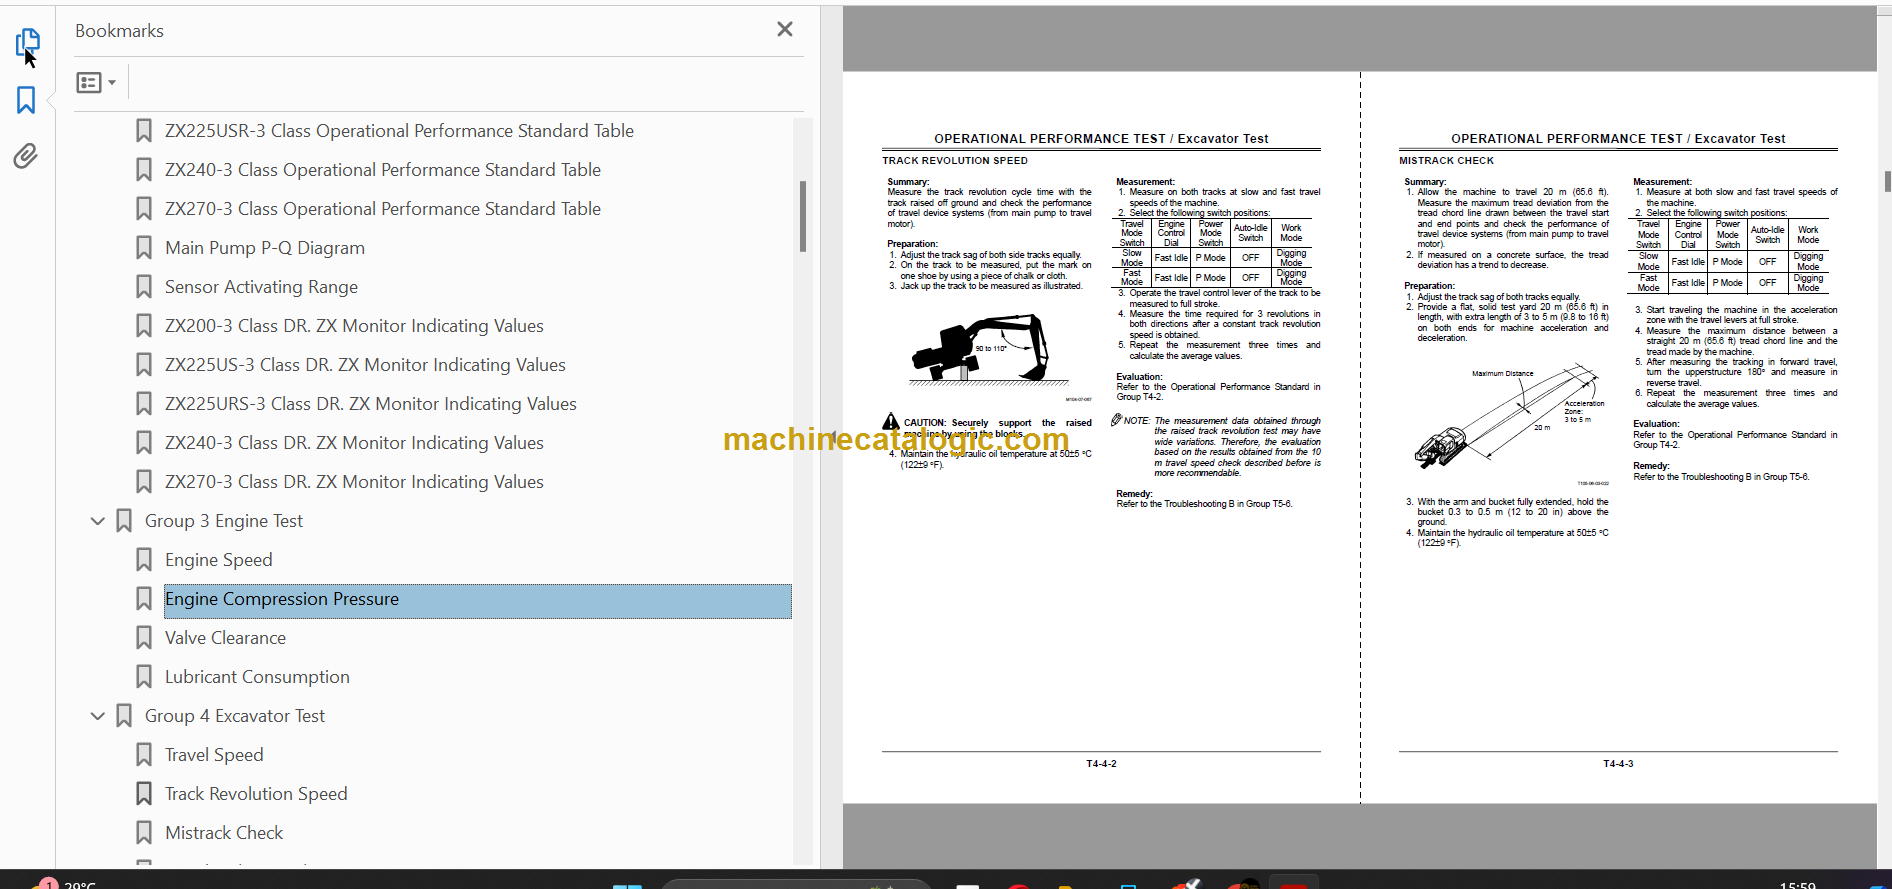Click the bookmark icon beside Travel Speed
This screenshot has width=1892, height=889.
144,755
